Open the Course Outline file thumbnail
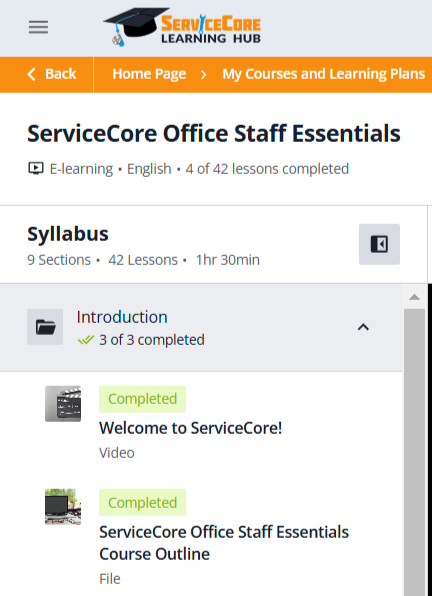 tap(63, 507)
